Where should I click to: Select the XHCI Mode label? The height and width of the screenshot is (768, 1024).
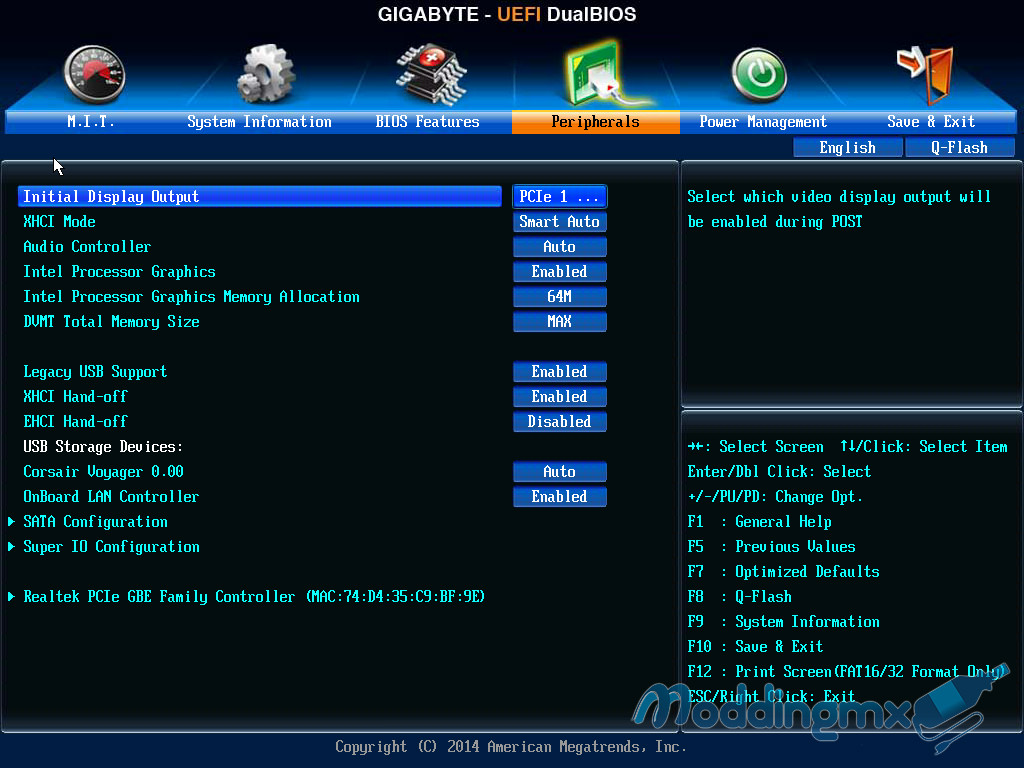click(x=59, y=221)
